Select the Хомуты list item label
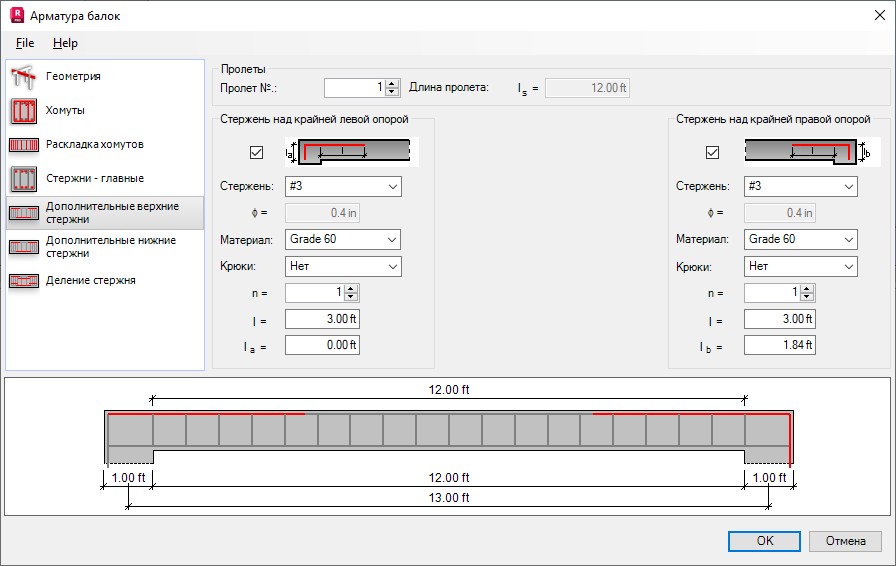896x566 pixels. coord(65,110)
